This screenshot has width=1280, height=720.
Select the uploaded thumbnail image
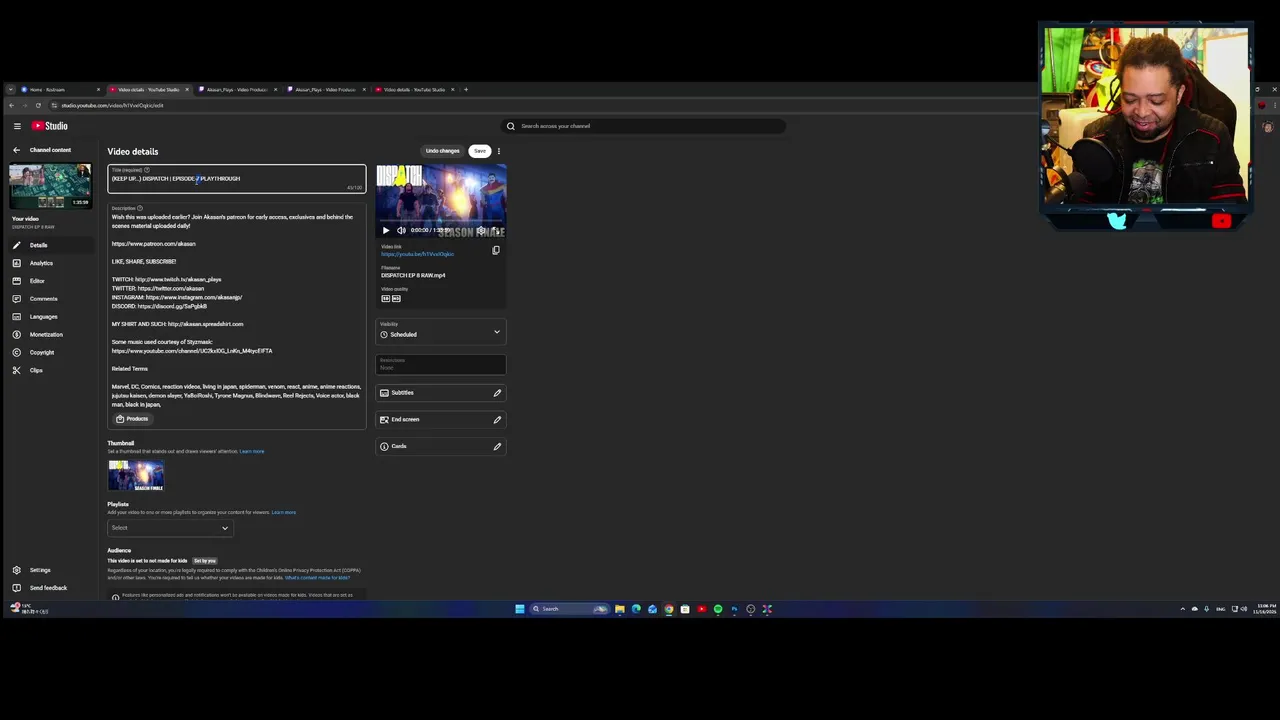[136, 475]
